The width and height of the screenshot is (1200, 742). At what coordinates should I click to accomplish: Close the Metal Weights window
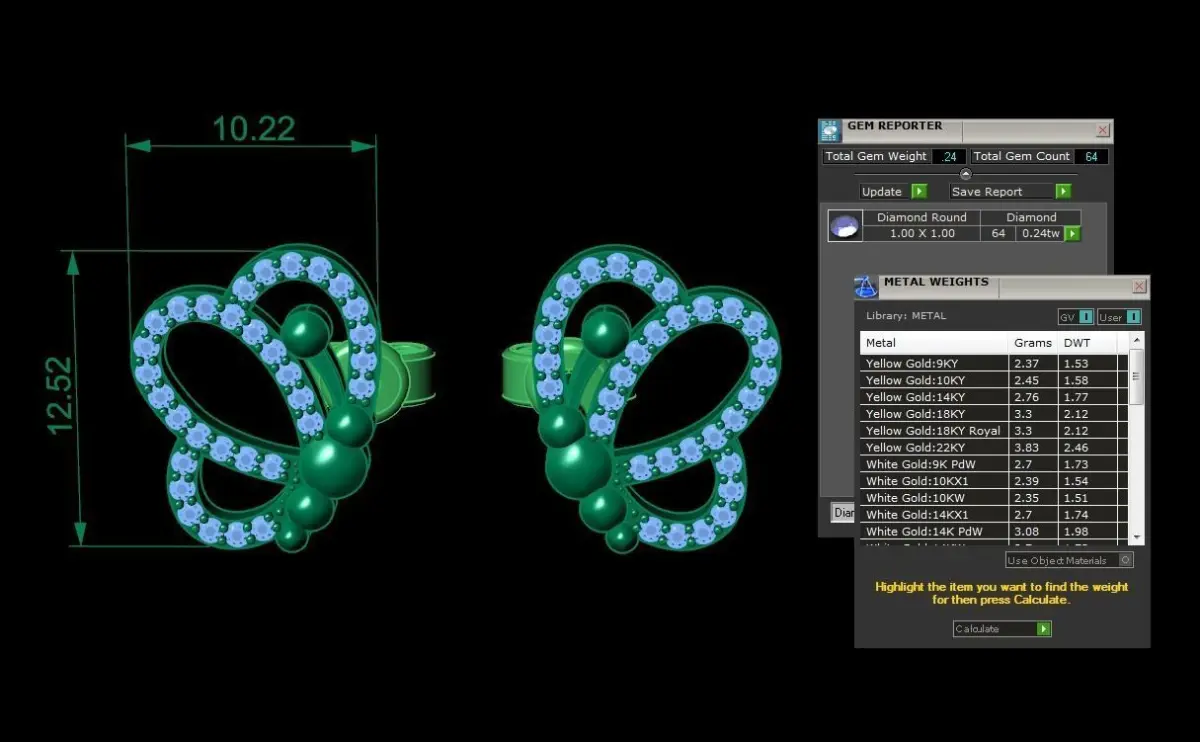(1139, 287)
